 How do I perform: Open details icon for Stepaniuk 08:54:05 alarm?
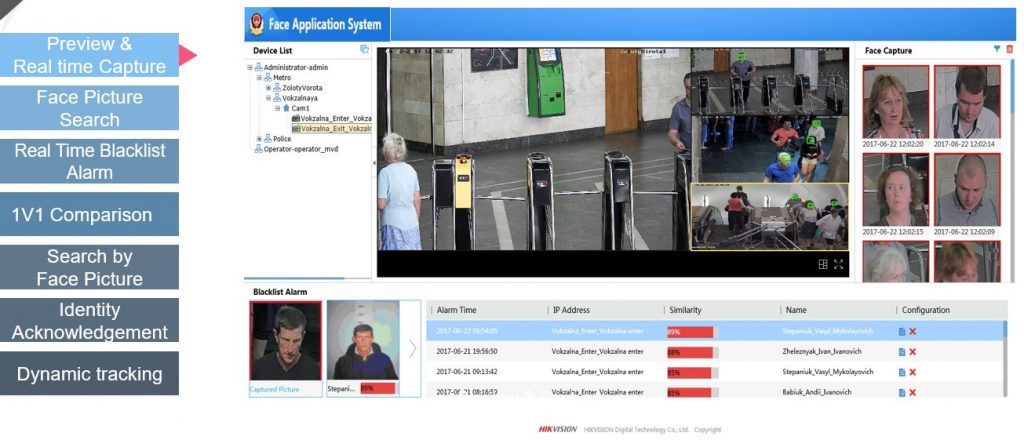point(902,332)
